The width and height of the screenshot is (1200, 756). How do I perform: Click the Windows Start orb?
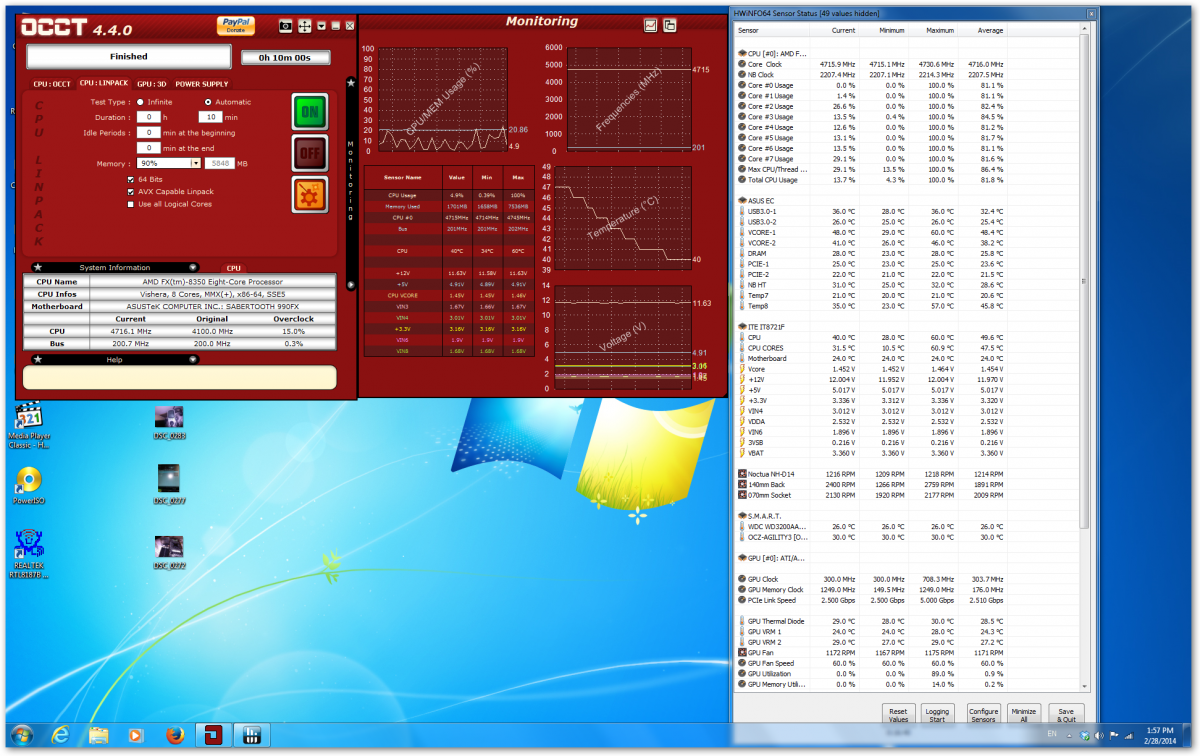coord(21,736)
